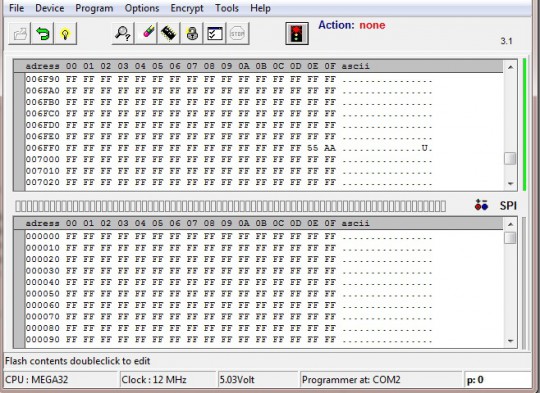The image size is (540, 393).
Task: Click the Clock : 12 MHz status field
Action: pyautogui.click(x=168, y=380)
